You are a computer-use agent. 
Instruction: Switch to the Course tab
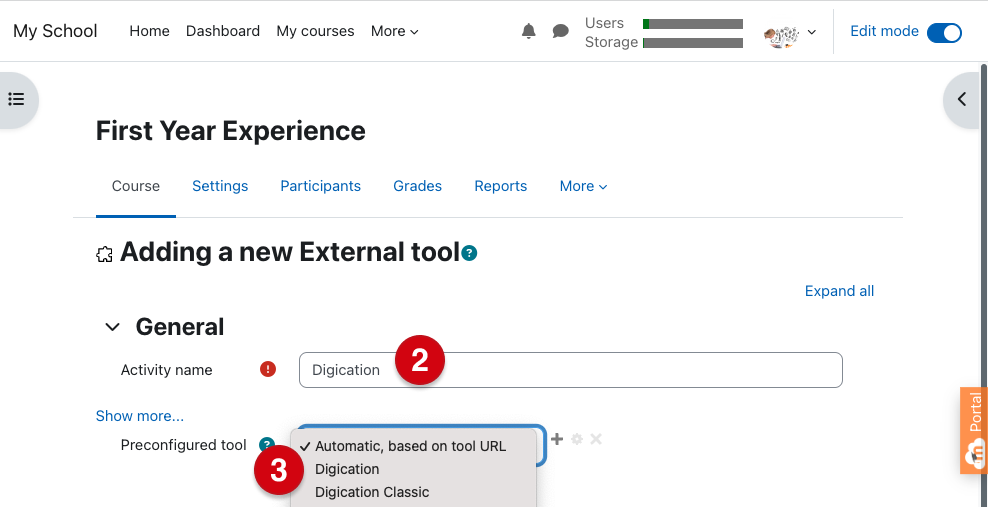[135, 186]
